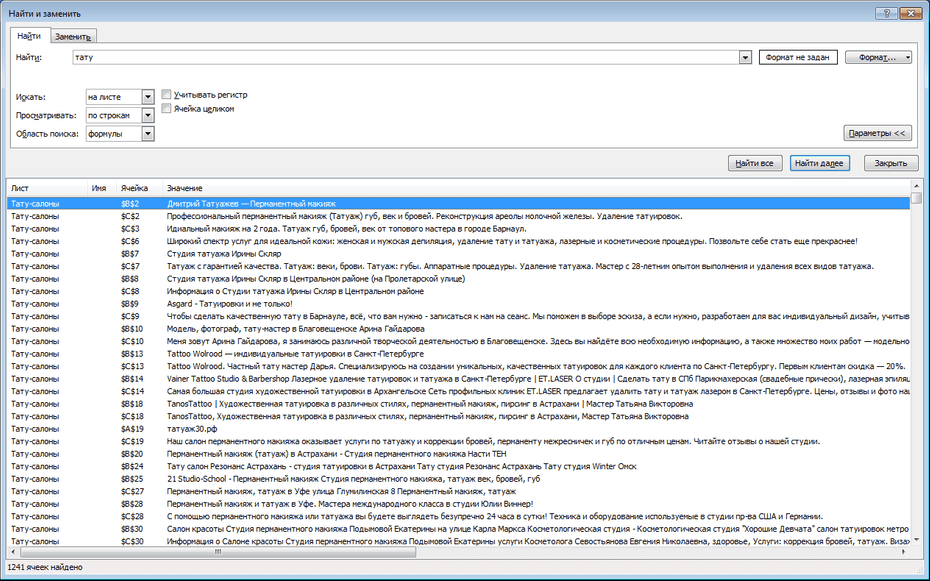Select result row for cell $B$20

pos(458,454)
